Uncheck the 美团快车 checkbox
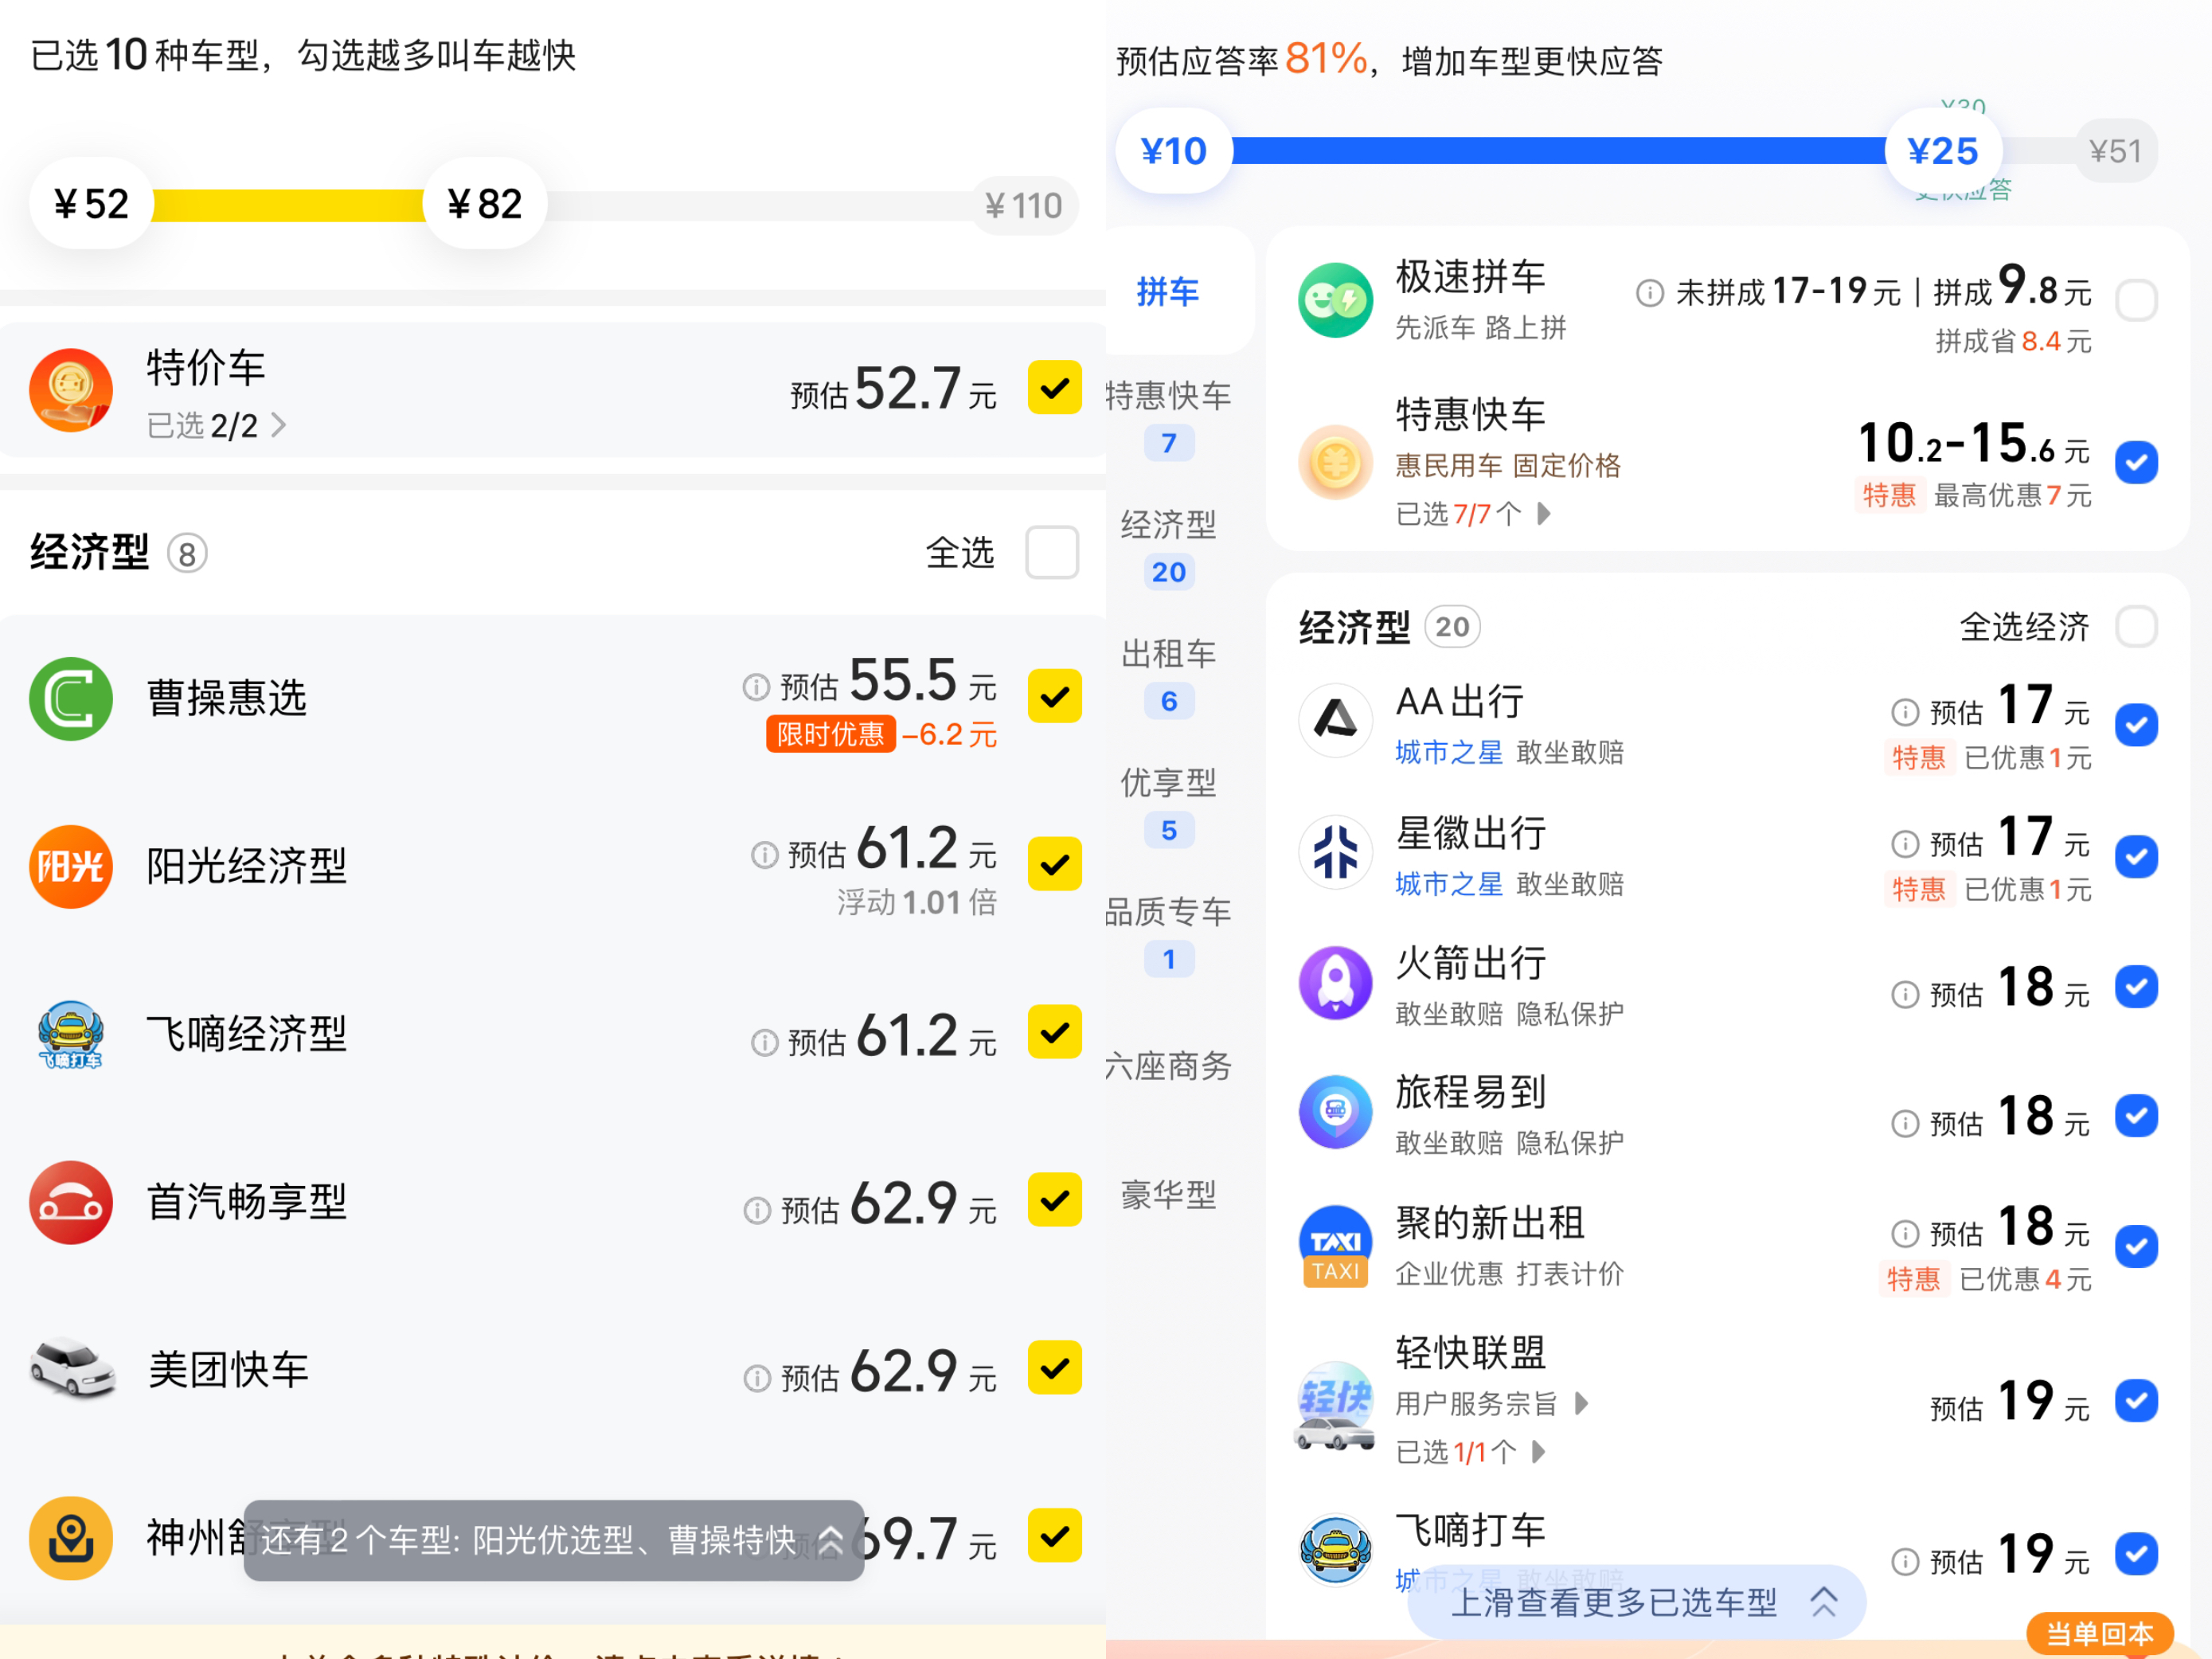The image size is (2212, 1659). (1054, 1368)
